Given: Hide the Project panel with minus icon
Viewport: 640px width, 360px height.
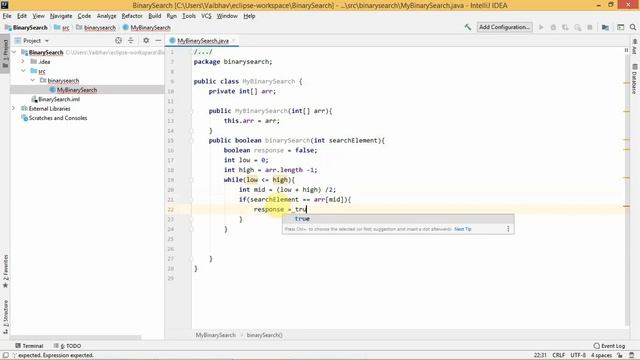Looking at the screenshot, I should tap(158, 40).
